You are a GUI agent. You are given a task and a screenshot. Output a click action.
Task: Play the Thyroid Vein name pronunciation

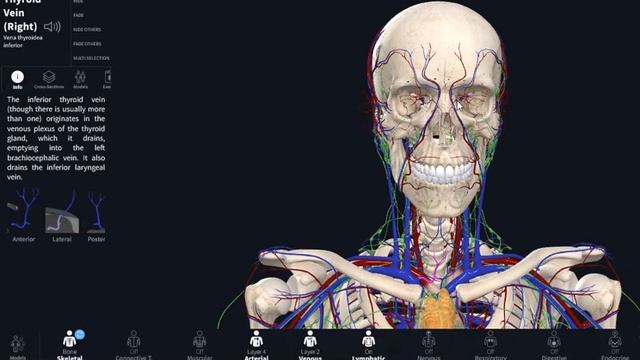point(52,27)
